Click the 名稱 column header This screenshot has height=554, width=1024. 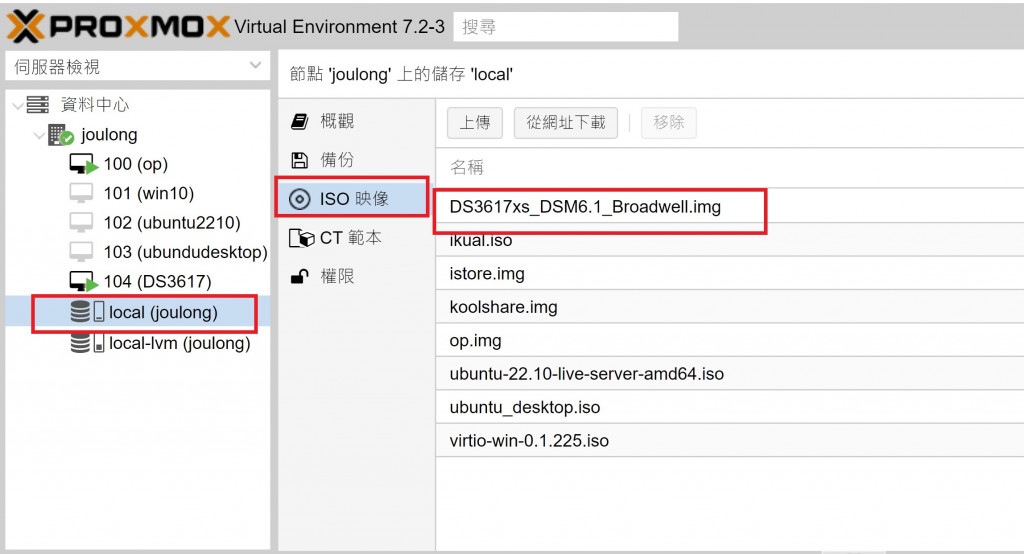click(729, 168)
